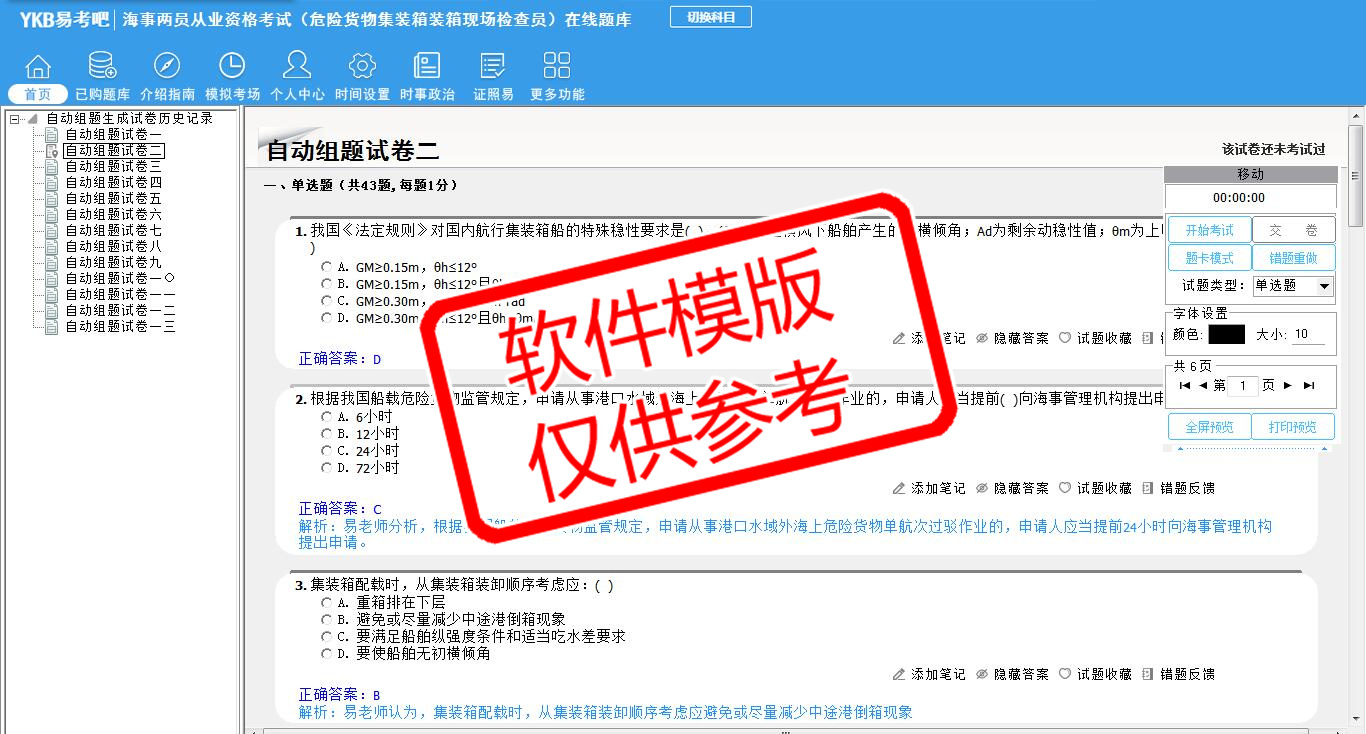Choose option B for question 3
1366x734 pixels.
pyautogui.click(x=327, y=620)
